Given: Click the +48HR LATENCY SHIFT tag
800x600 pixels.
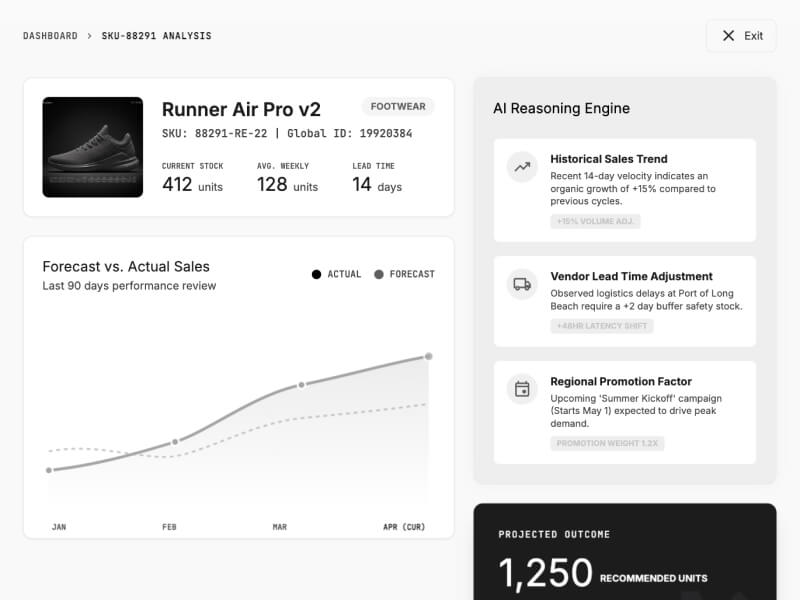Looking at the screenshot, I should 602,326.
